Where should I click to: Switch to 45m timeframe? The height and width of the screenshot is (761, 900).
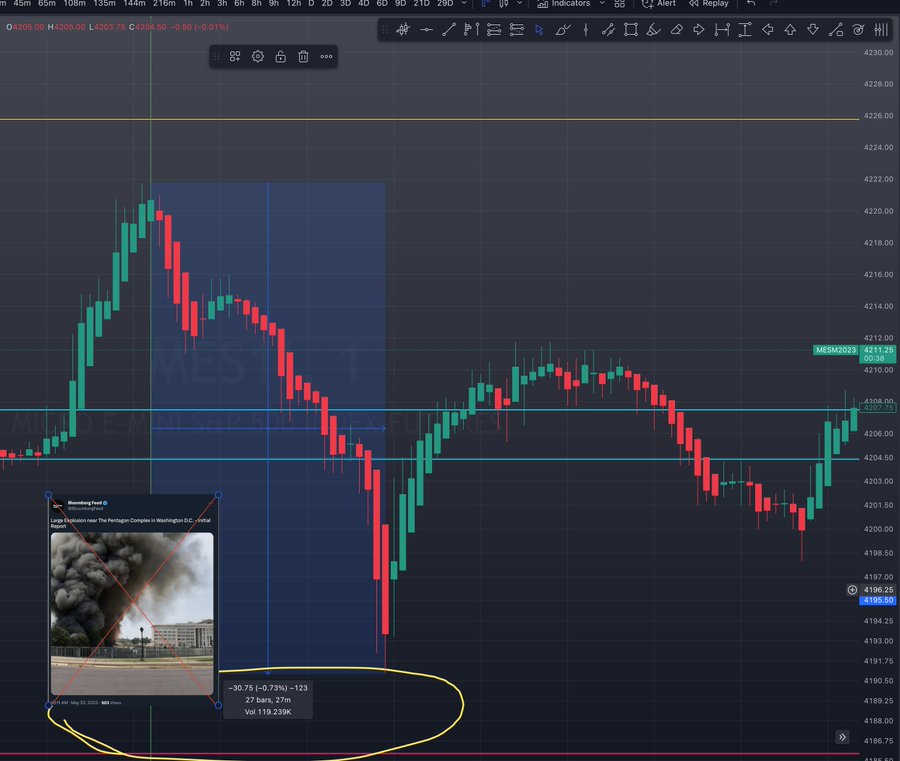(22, 3)
